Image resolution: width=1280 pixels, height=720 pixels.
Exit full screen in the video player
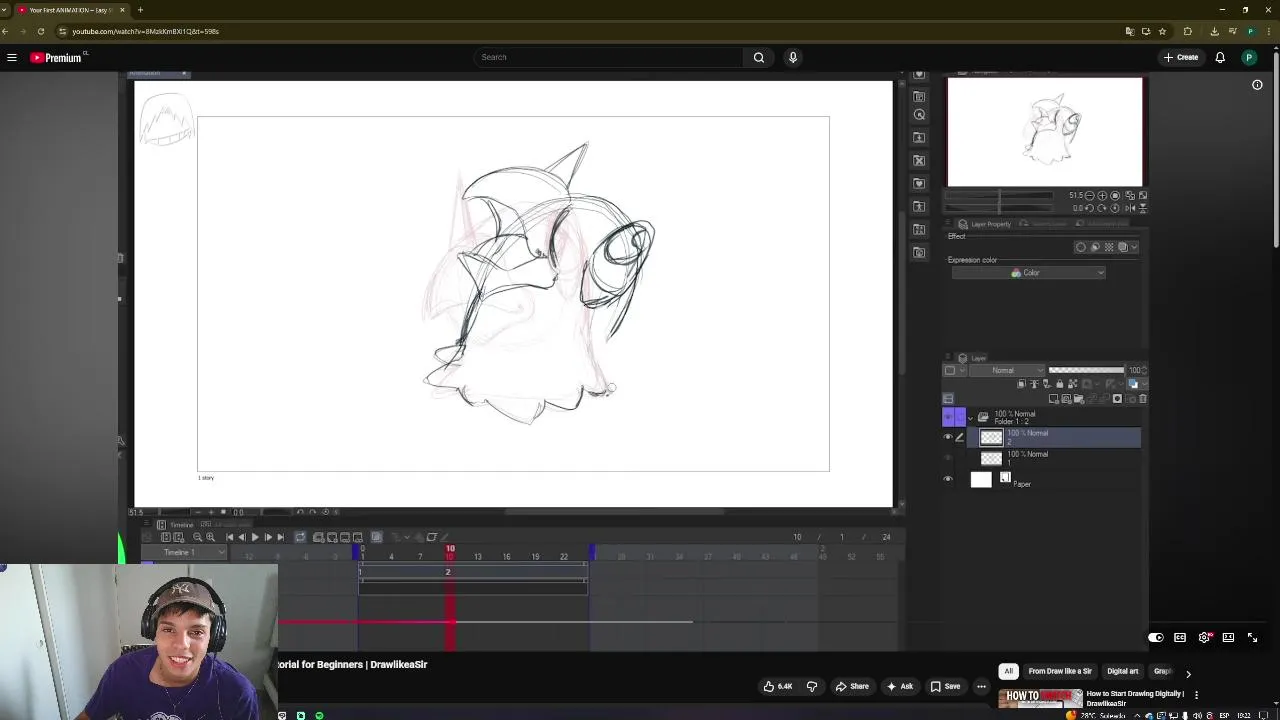(x=1252, y=637)
